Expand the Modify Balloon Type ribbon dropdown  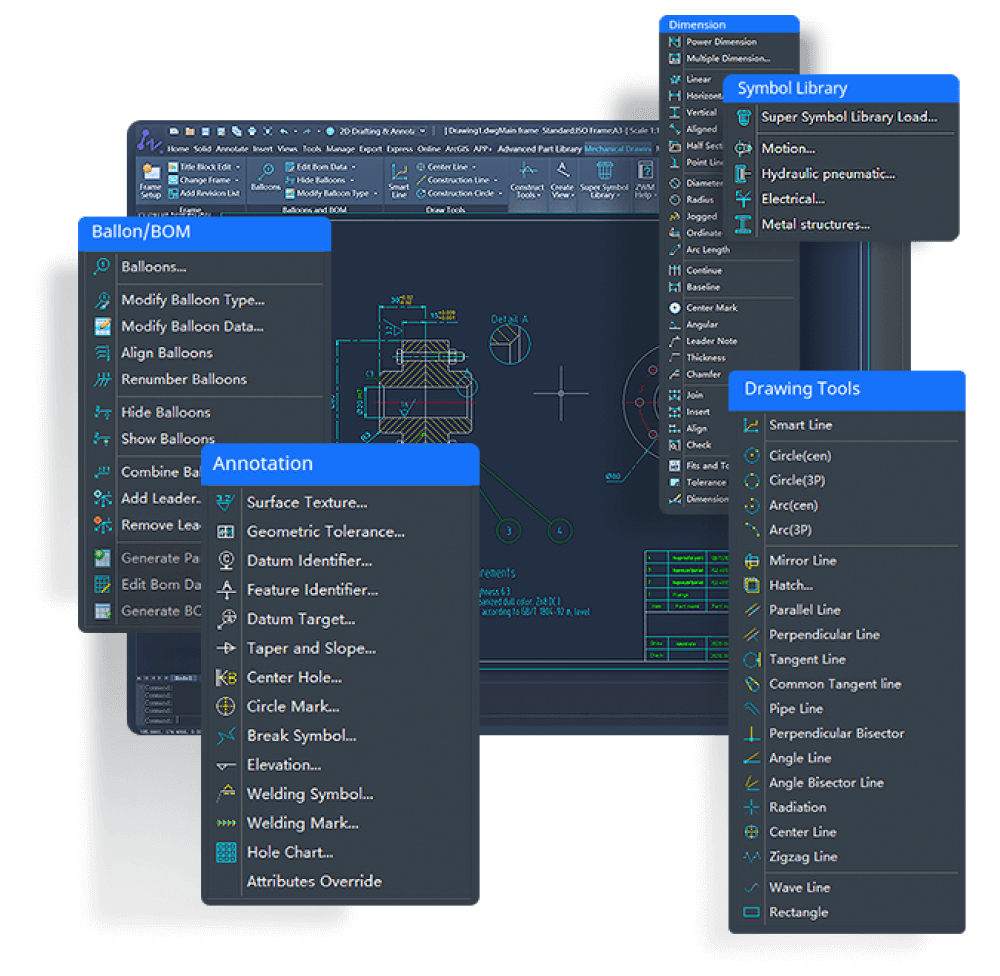[376, 193]
